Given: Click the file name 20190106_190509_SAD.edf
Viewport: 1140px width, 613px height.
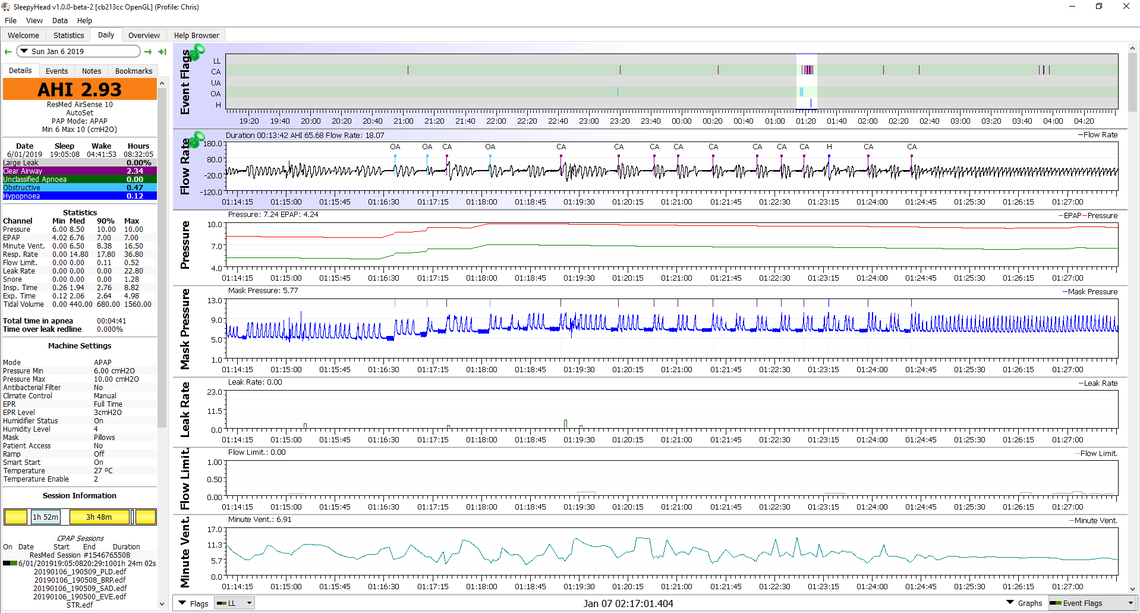Looking at the screenshot, I should (x=80, y=588).
